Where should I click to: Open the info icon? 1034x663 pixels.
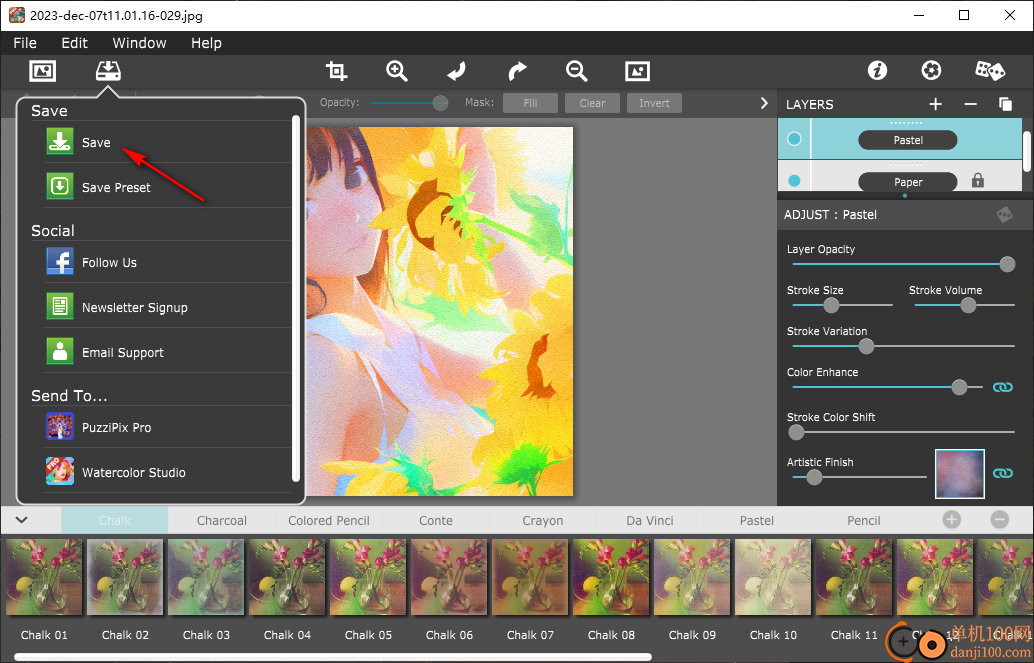pyautogui.click(x=877, y=71)
